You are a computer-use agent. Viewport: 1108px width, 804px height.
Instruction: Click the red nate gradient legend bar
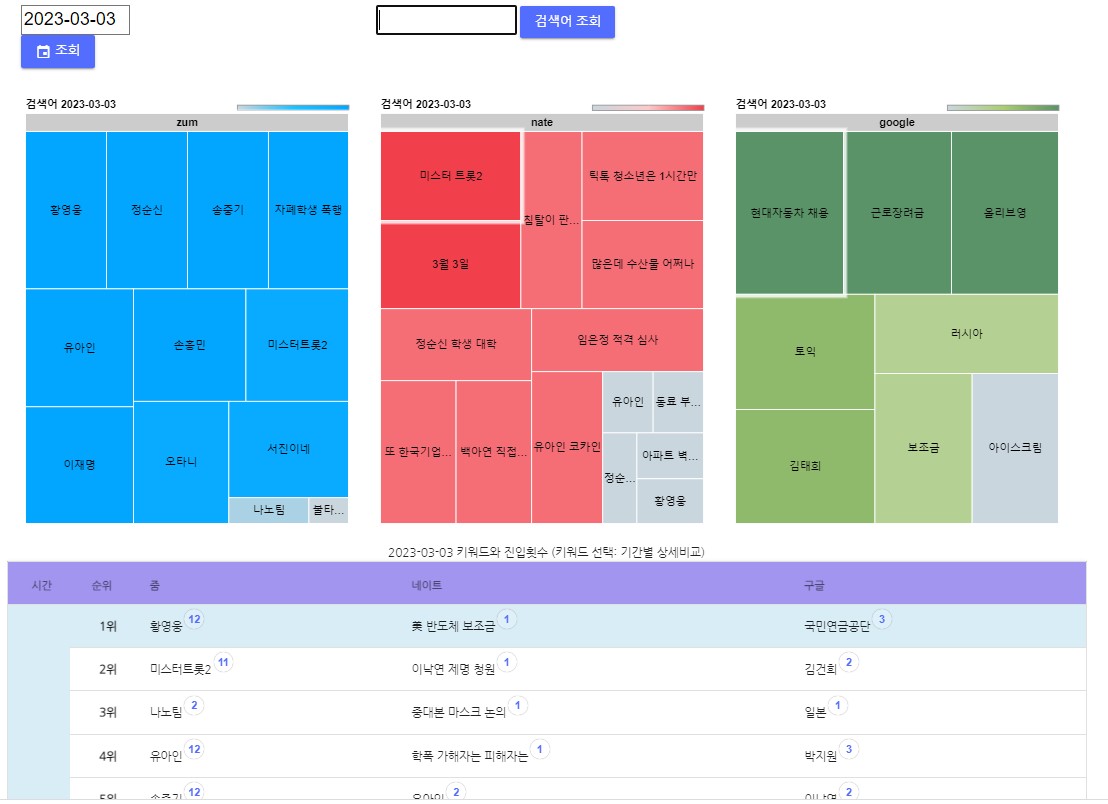click(x=648, y=107)
